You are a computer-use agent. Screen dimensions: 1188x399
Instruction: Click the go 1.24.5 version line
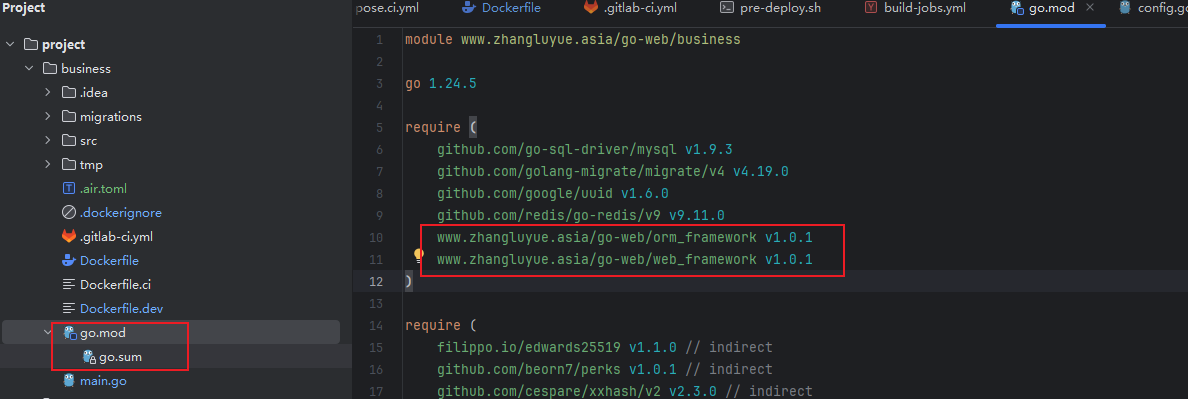[x=440, y=83]
